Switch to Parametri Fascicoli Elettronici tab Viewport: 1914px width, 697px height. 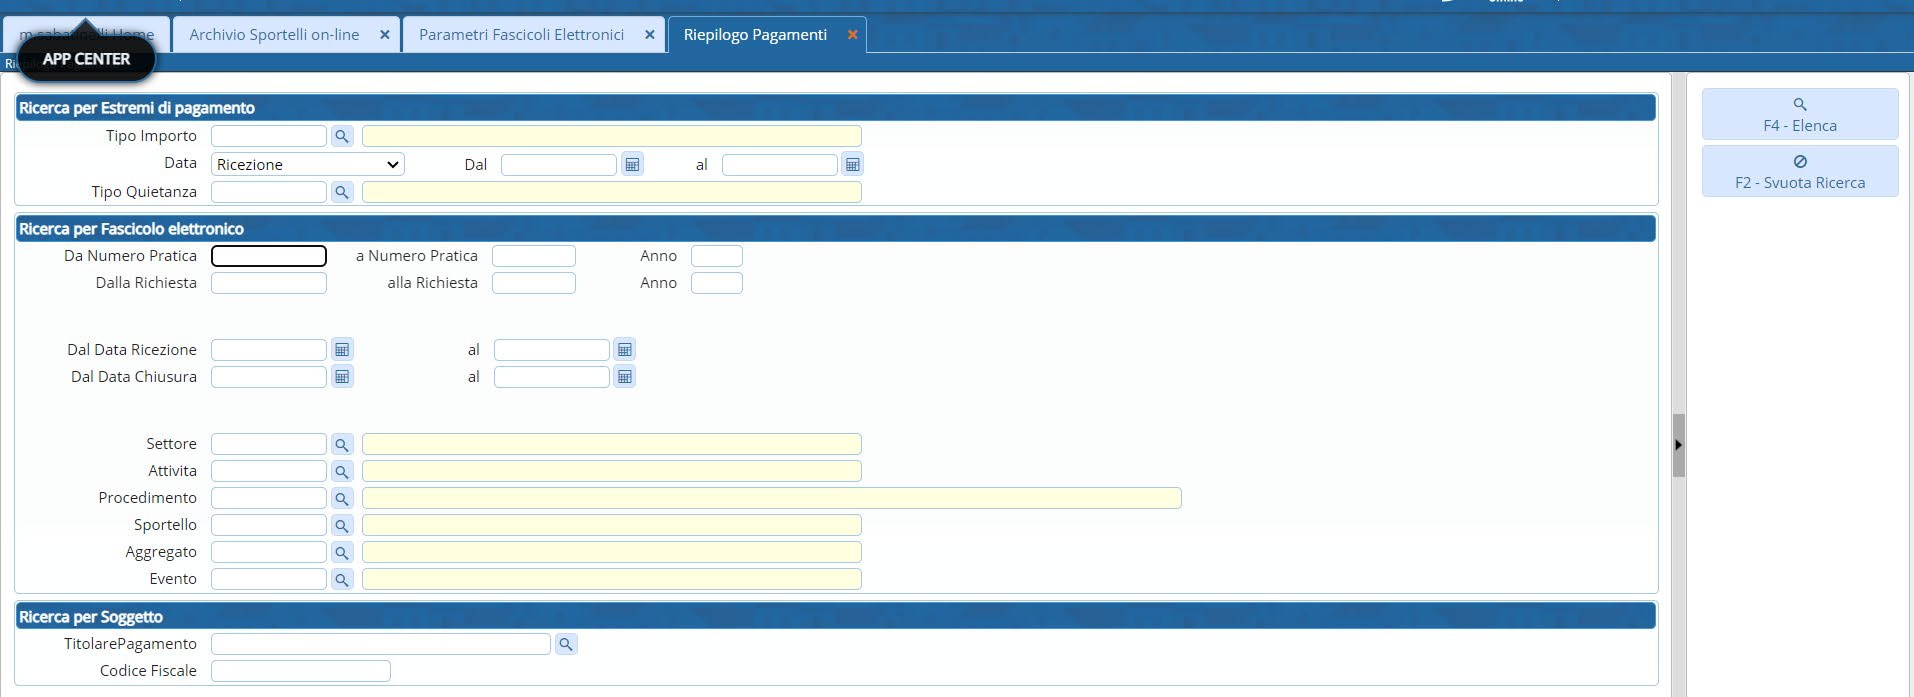tap(521, 35)
